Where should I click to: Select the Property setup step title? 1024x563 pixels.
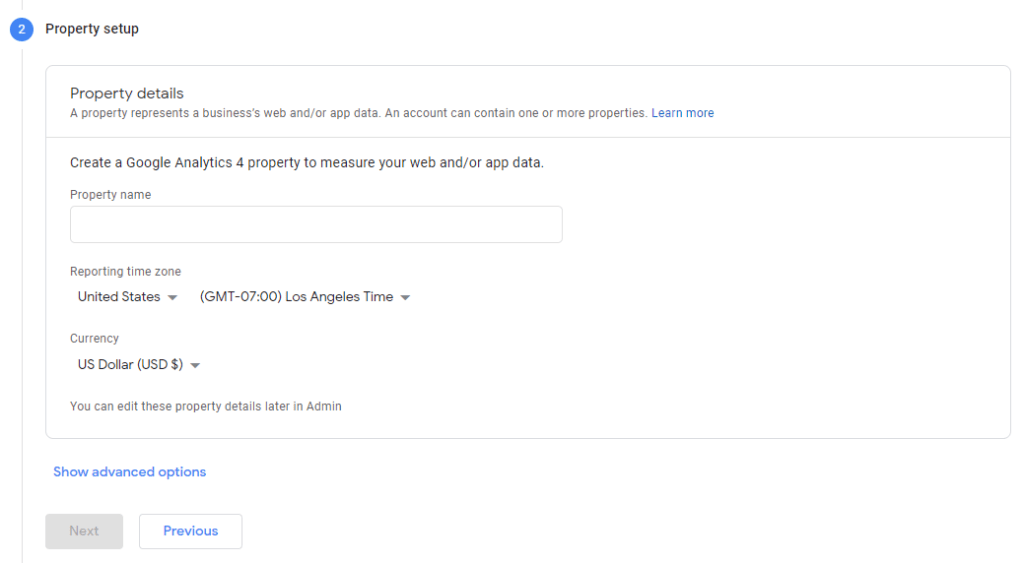coord(92,29)
